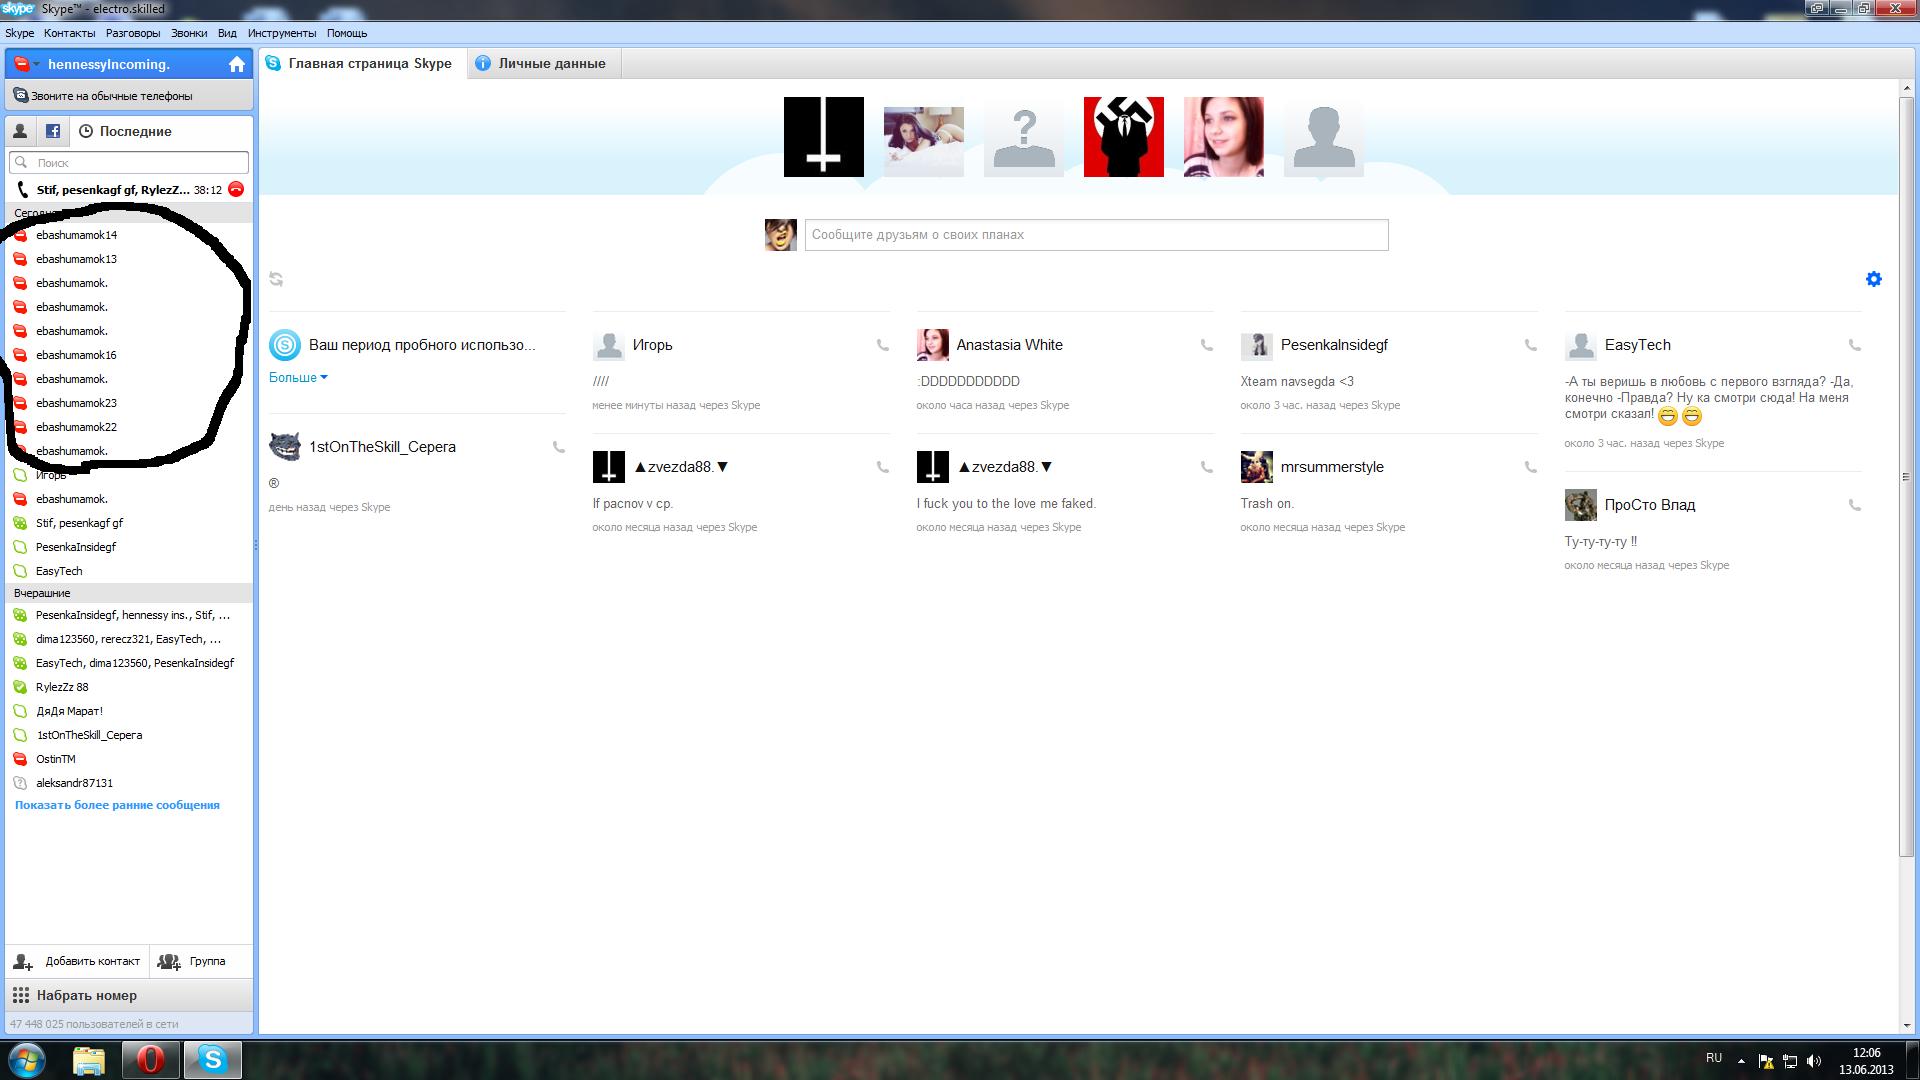Open Windows Explorer from taskbar
Viewport: 1920px width, 1080px height.
[89, 1060]
